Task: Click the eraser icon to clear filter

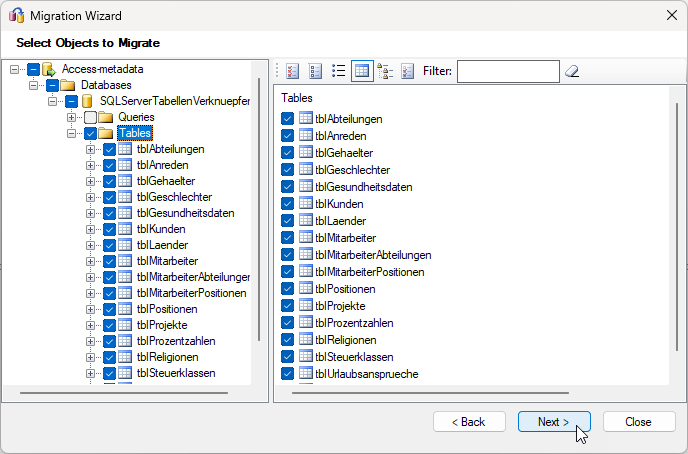Action: 572,71
